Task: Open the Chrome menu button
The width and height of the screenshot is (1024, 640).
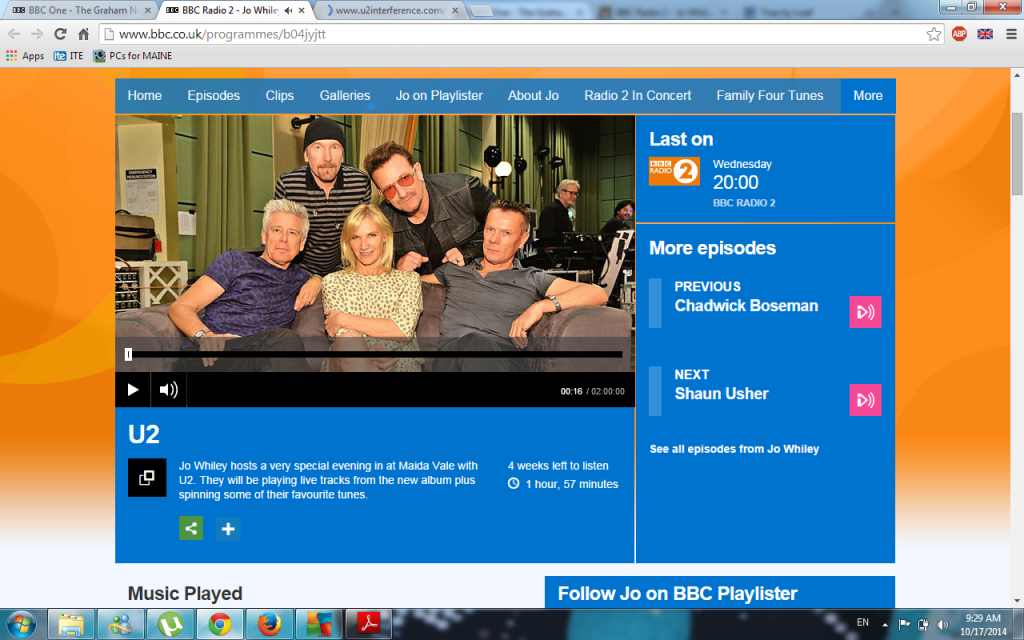Action: 1011,34
